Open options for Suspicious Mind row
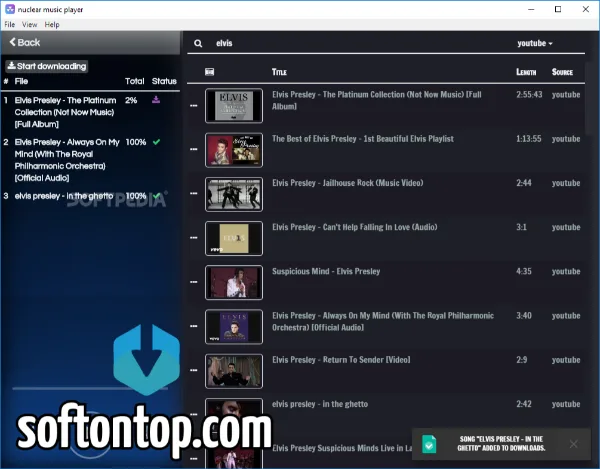600x469 pixels. click(194, 282)
